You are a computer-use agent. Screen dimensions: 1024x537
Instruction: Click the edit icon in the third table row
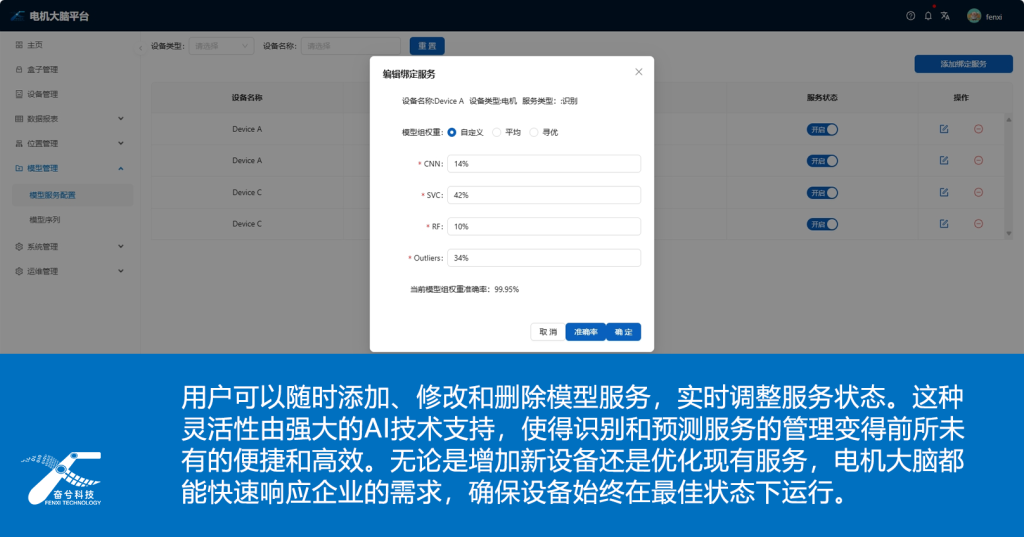point(944,192)
